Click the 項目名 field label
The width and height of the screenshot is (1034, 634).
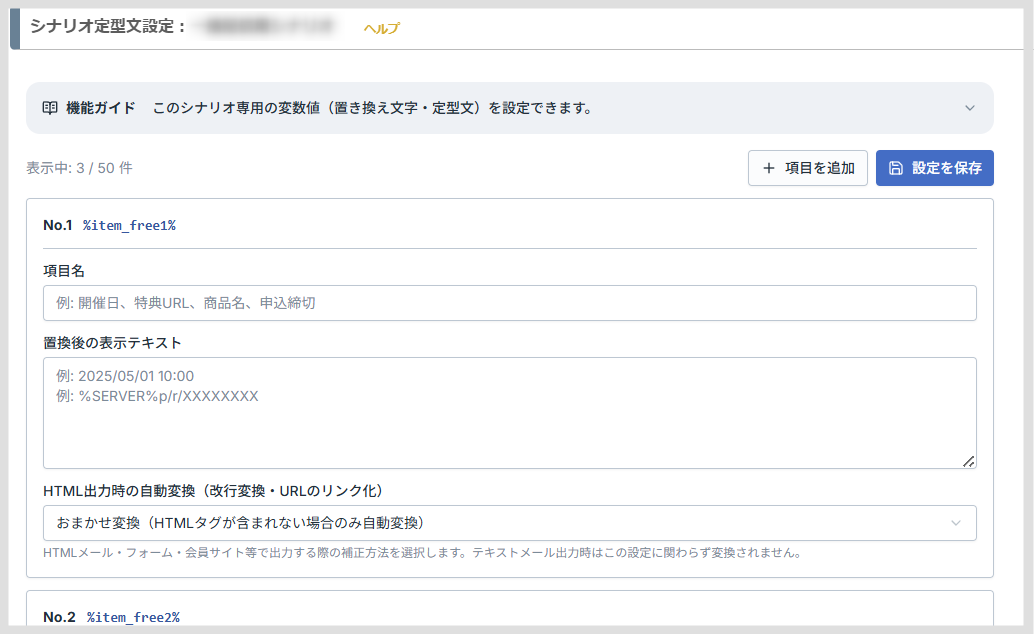coord(64,271)
